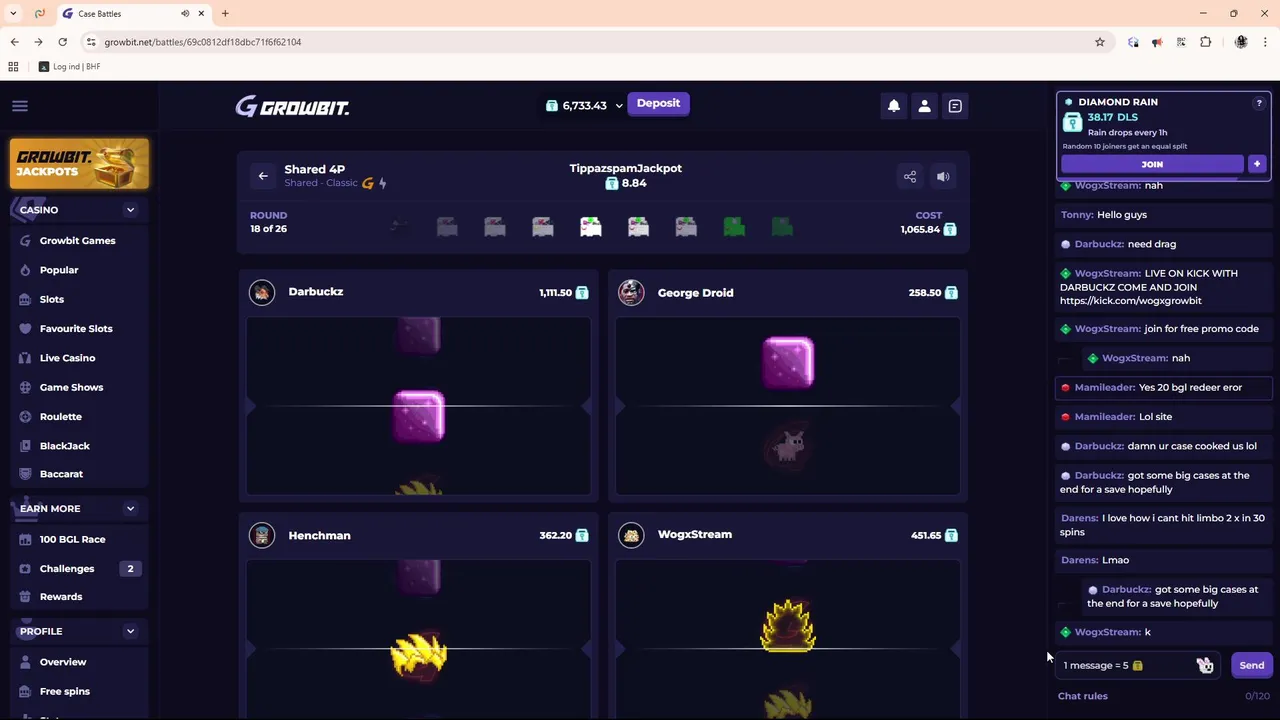Open emoji picker in chat input
The width and height of the screenshot is (1280, 720).
point(1205,666)
